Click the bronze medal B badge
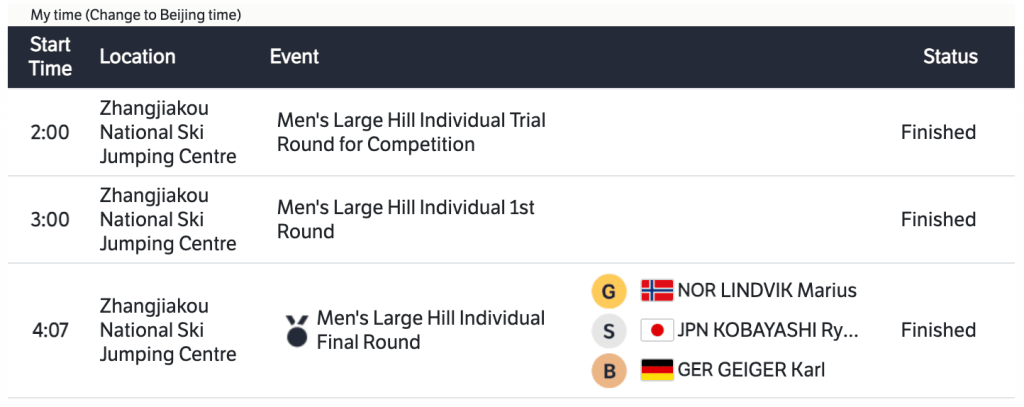Screen dimensions: 1024x407 (608, 370)
